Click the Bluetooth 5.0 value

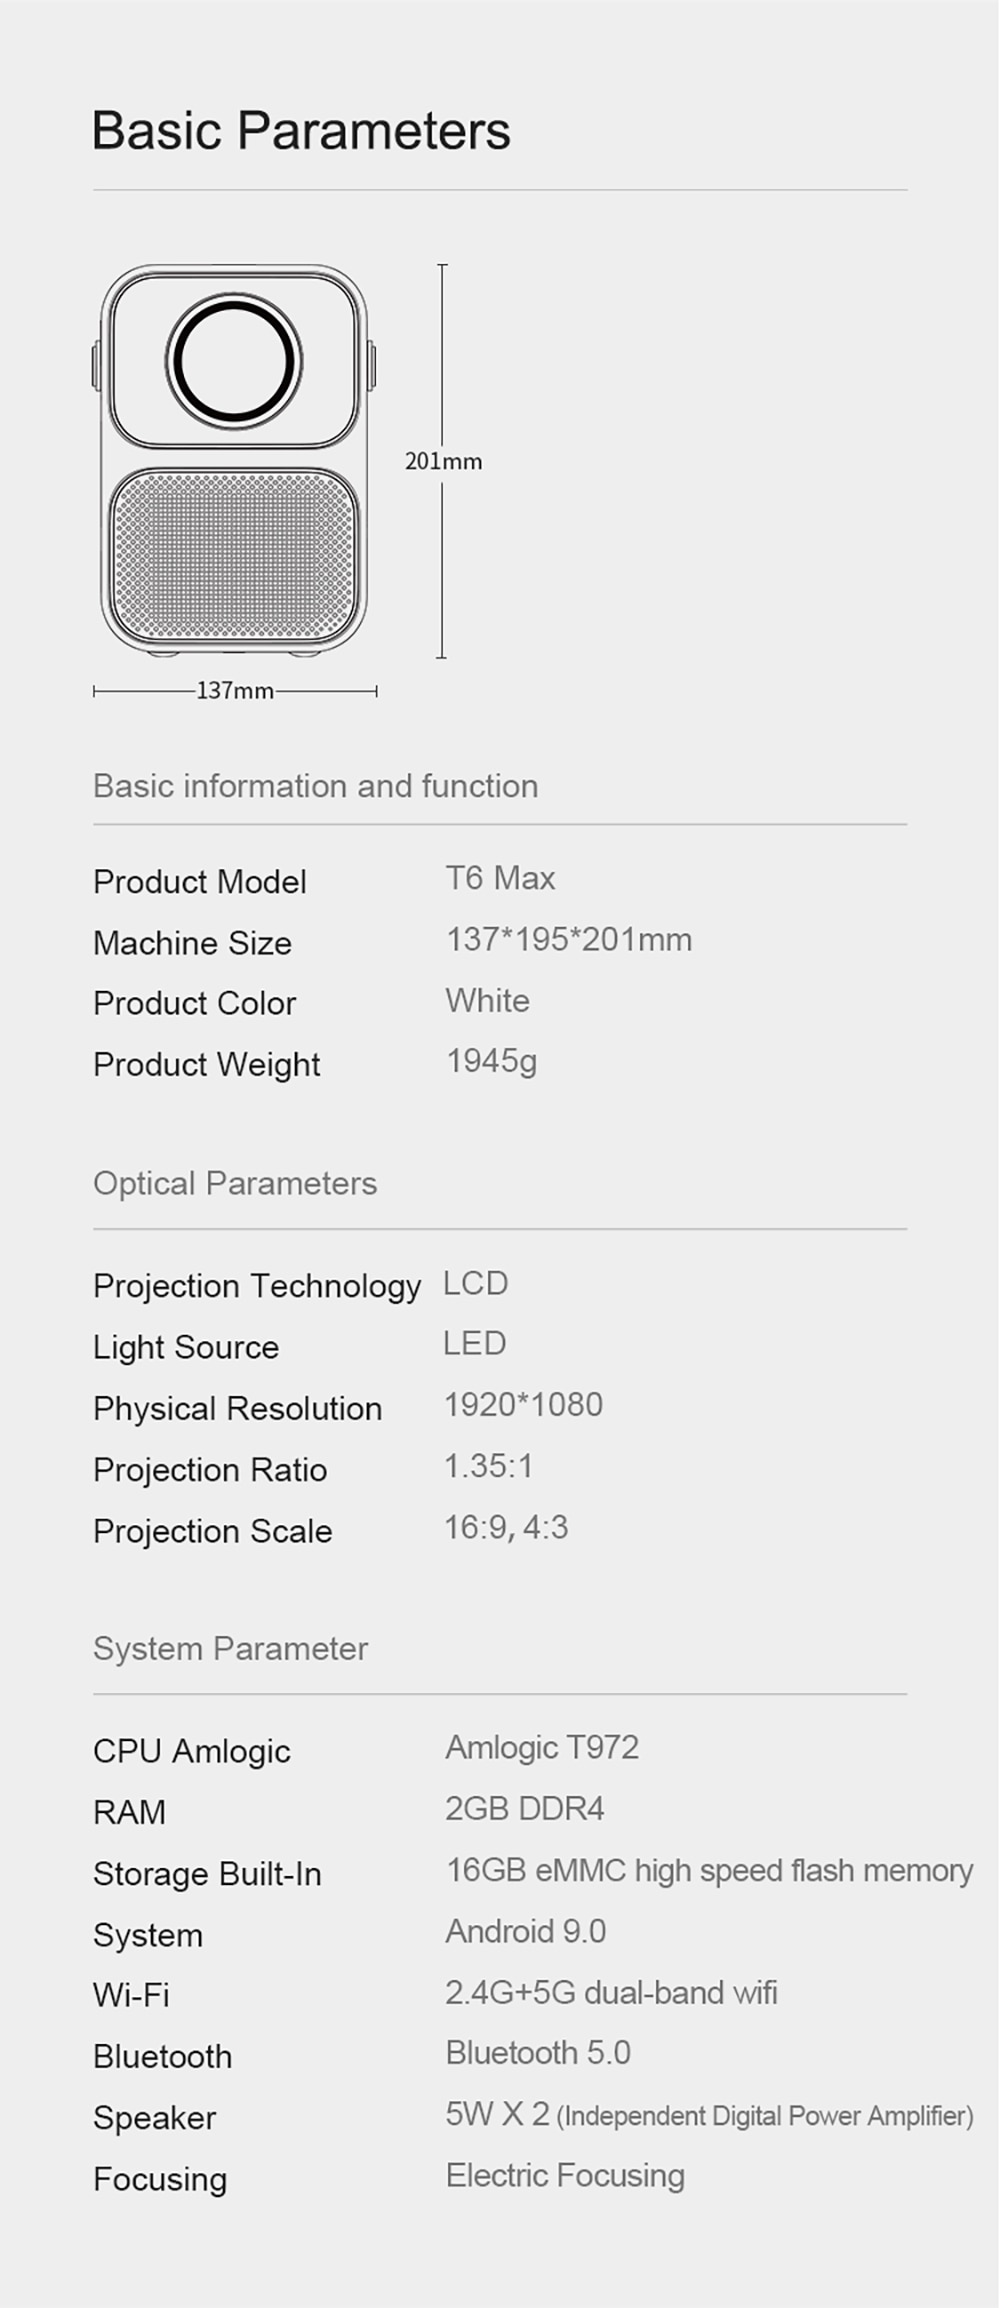pyautogui.click(x=538, y=2052)
